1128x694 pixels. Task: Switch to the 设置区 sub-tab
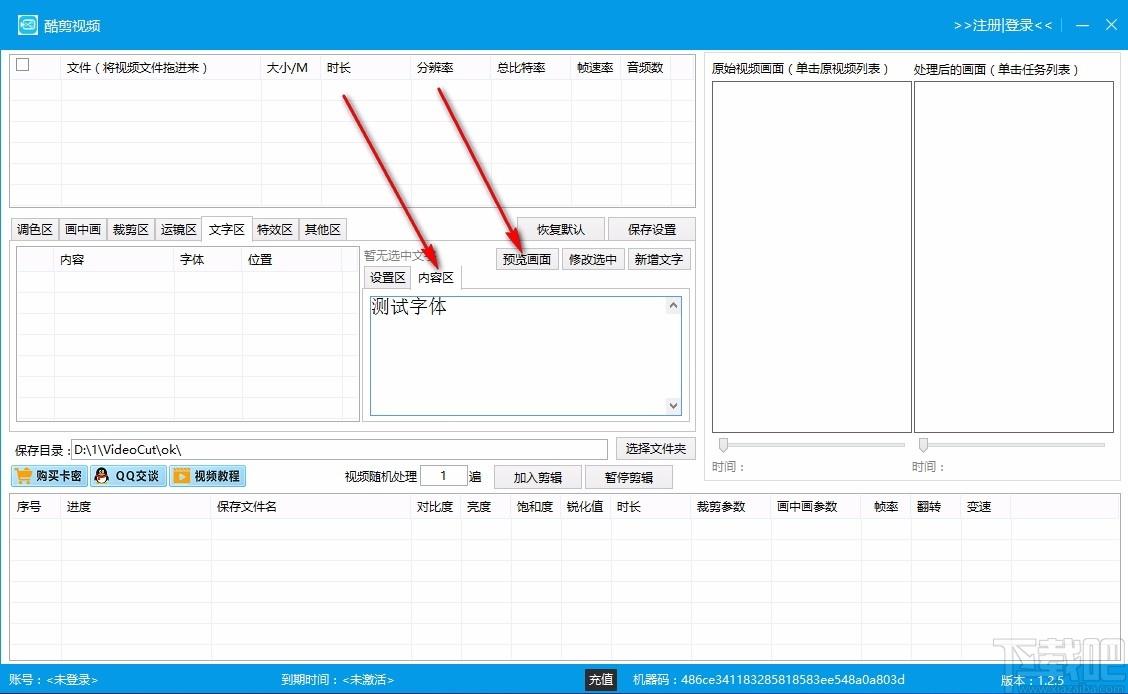point(388,278)
